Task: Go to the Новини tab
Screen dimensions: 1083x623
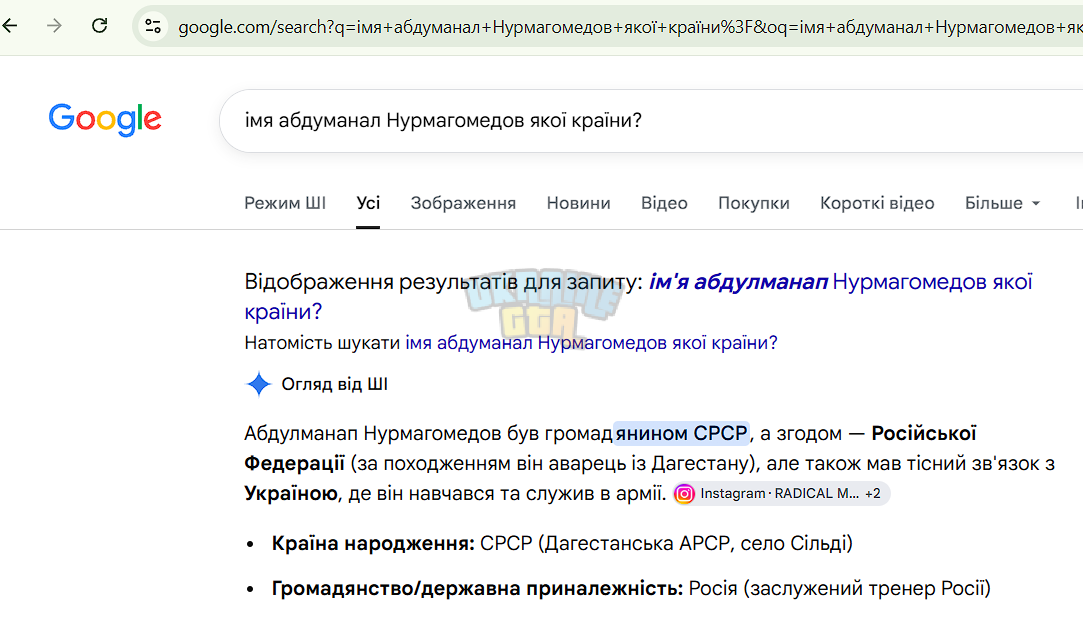Action: coord(578,203)
